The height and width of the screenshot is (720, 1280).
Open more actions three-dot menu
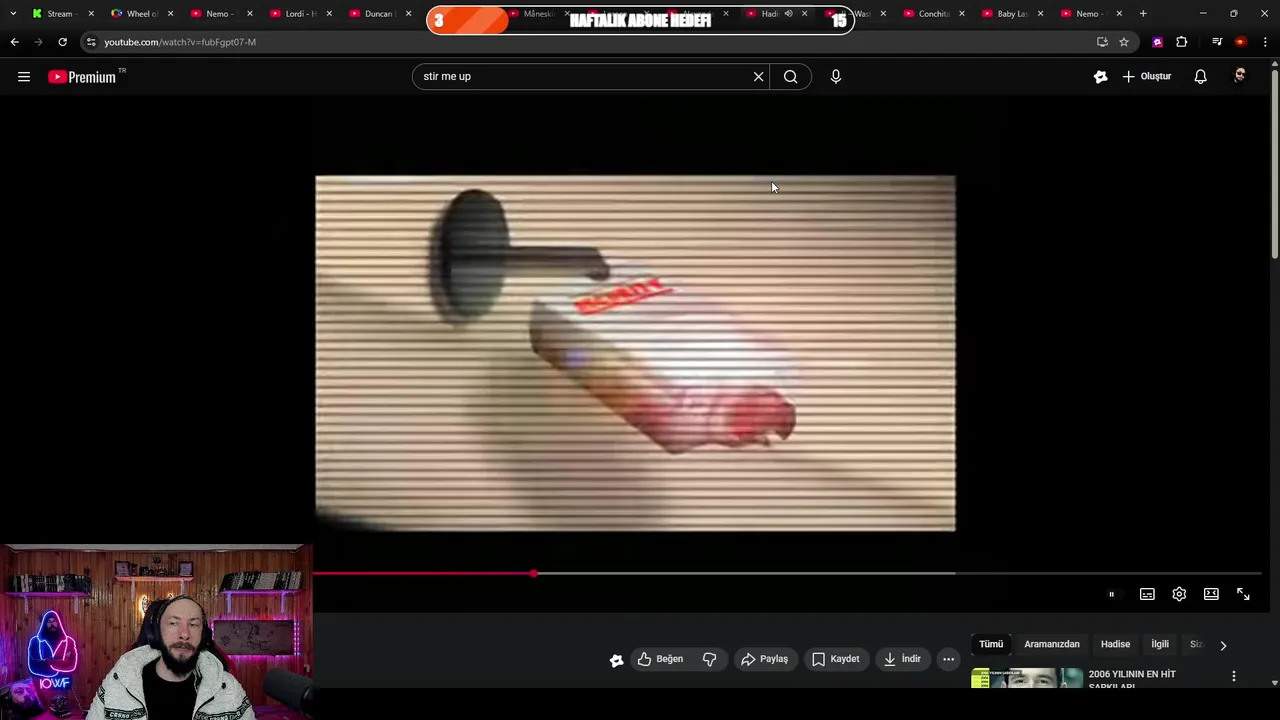pyautogui.click(x=948, y=659)
